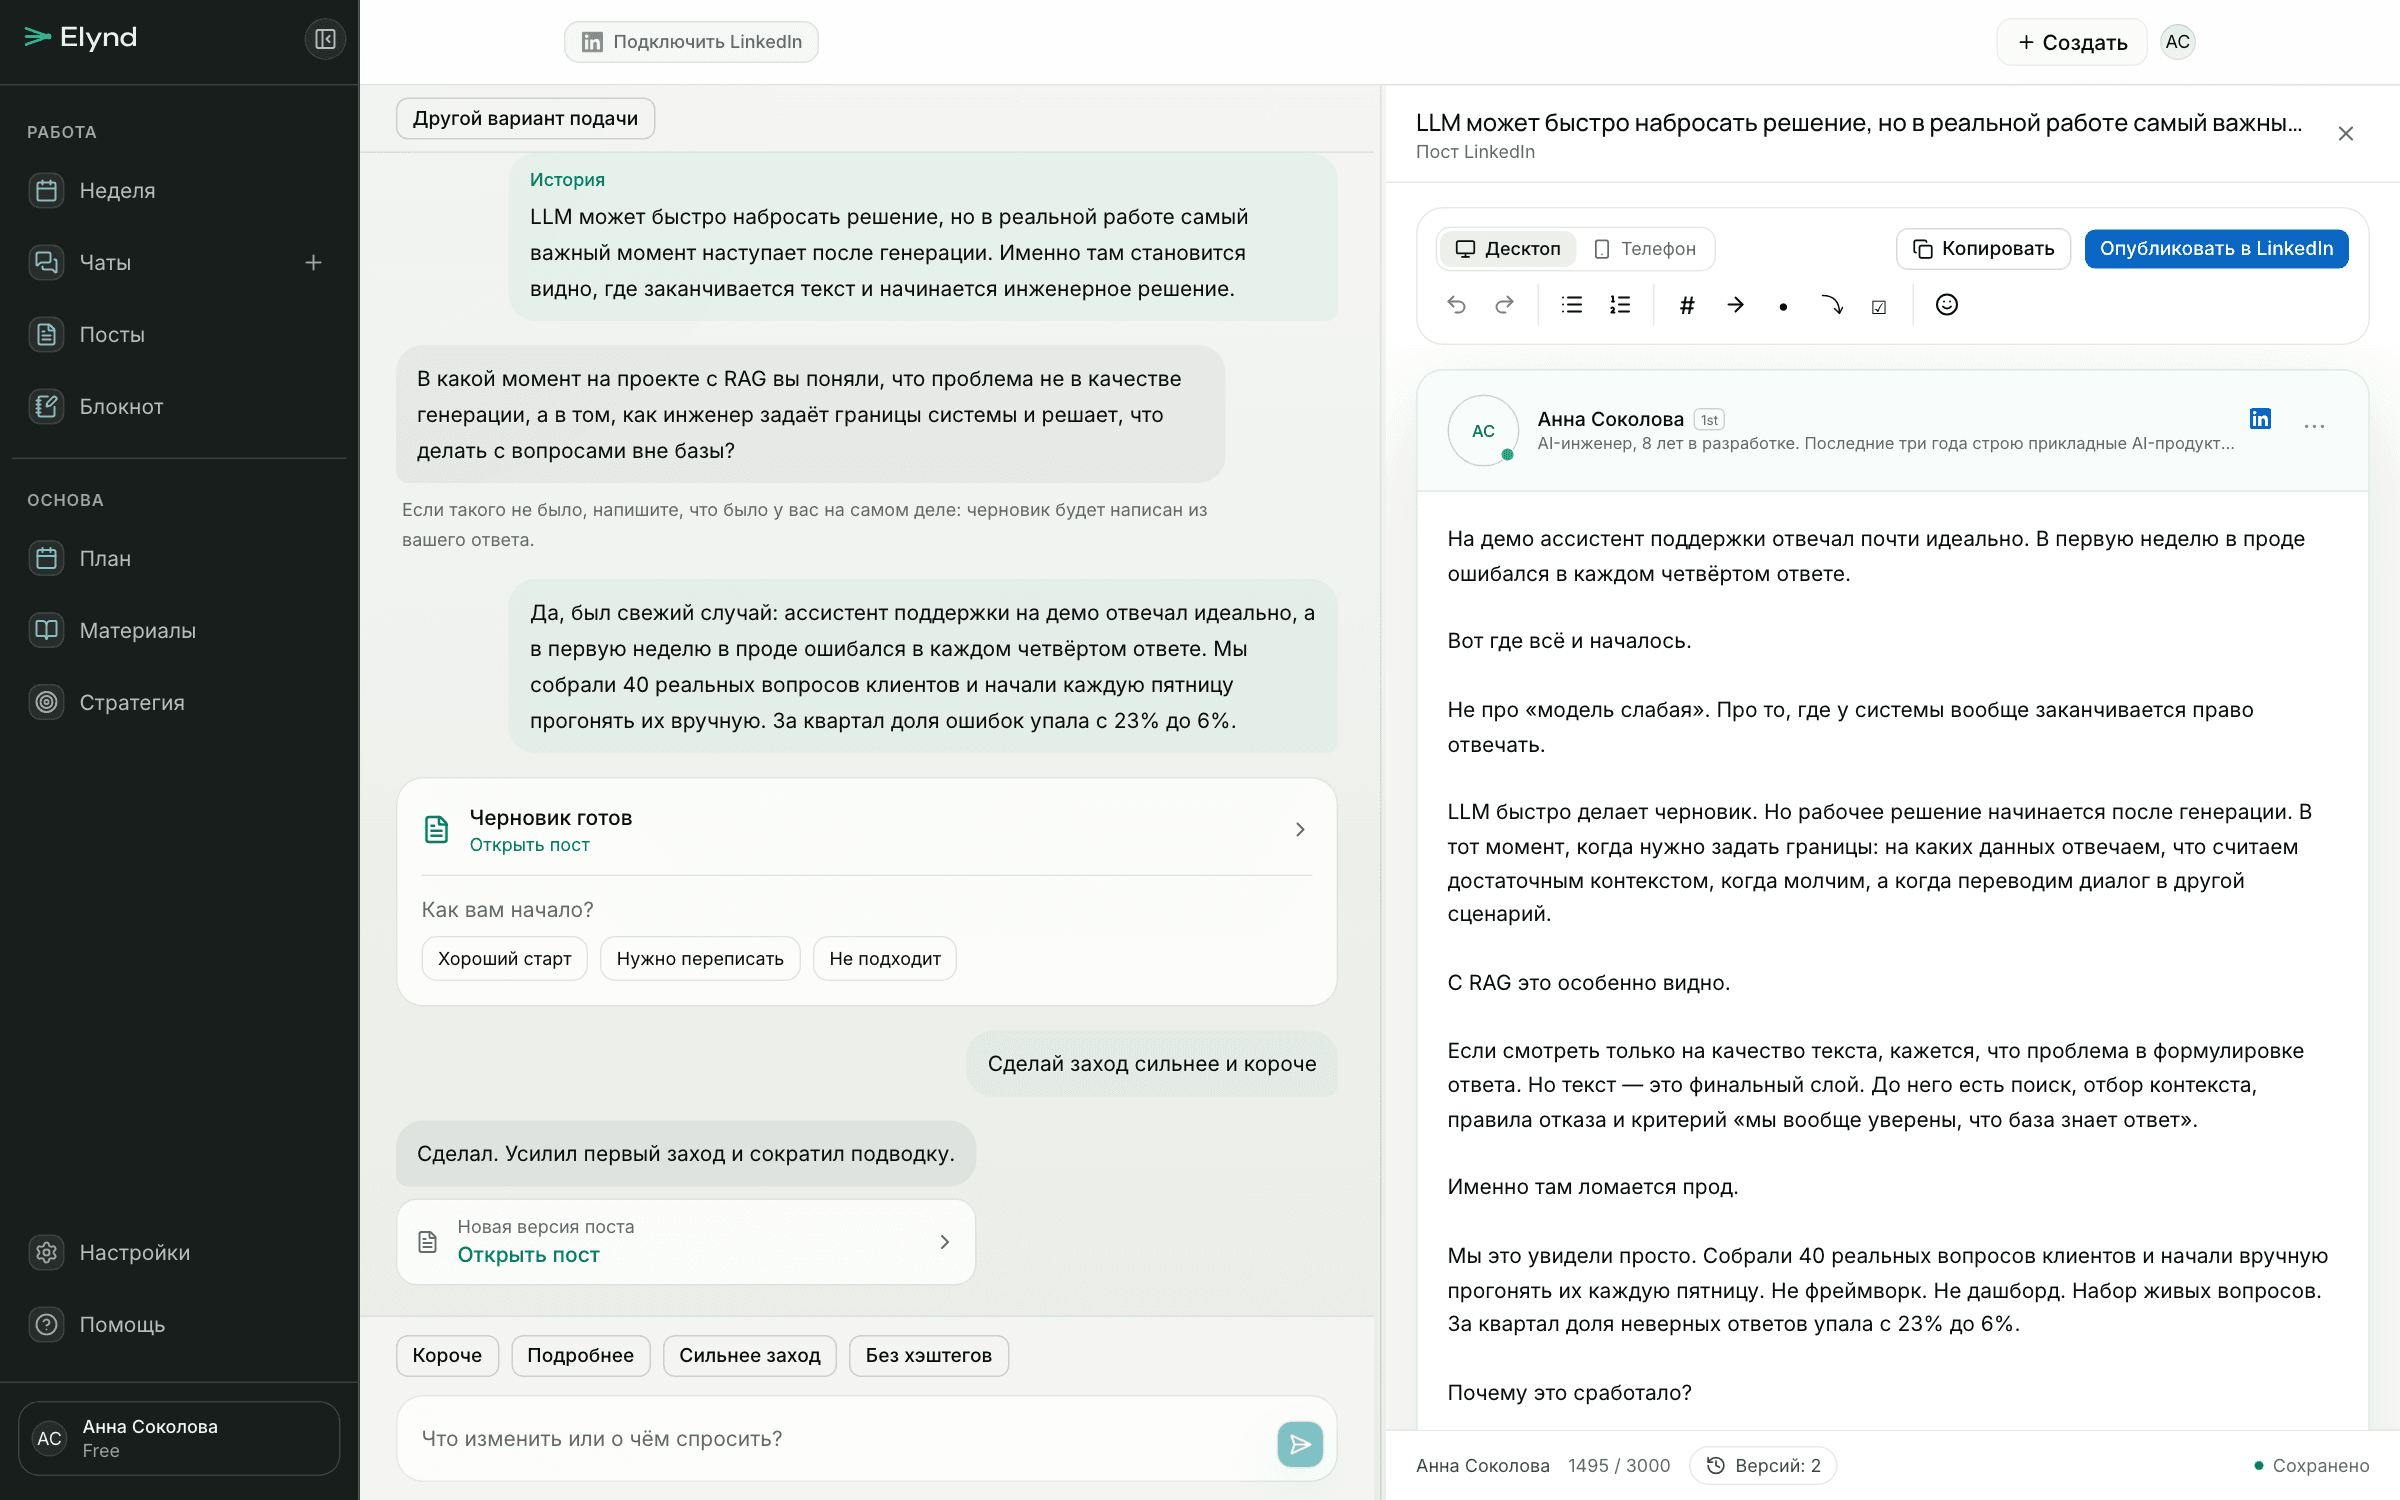Click the LinkedIn logo in post preview
Viewport: 2400px width, 1500px height.
(x=2260, y=418)
